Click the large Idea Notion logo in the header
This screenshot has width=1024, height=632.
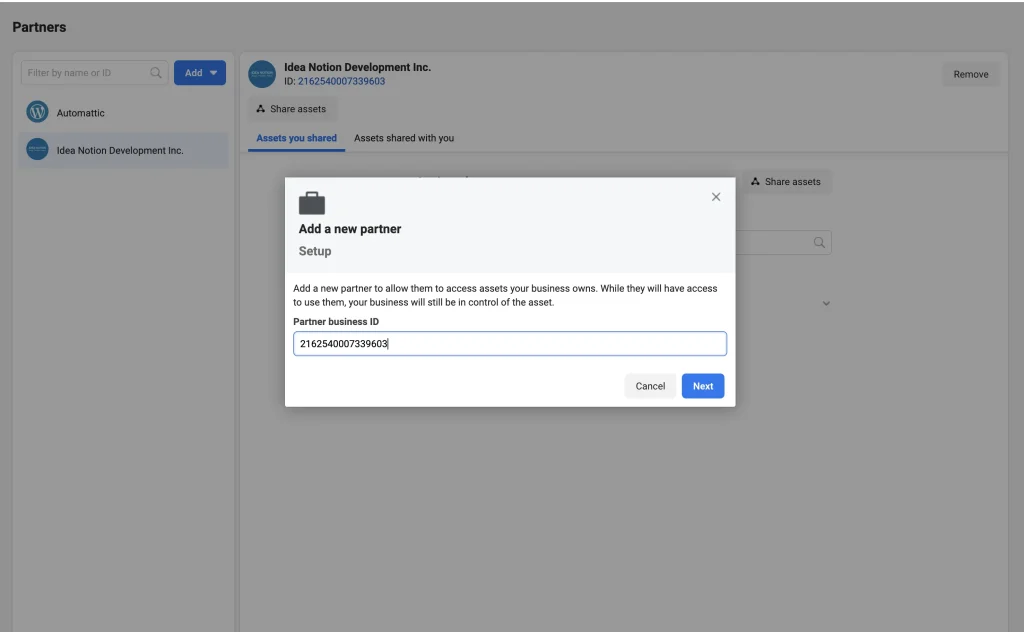[x=262, y=74]
